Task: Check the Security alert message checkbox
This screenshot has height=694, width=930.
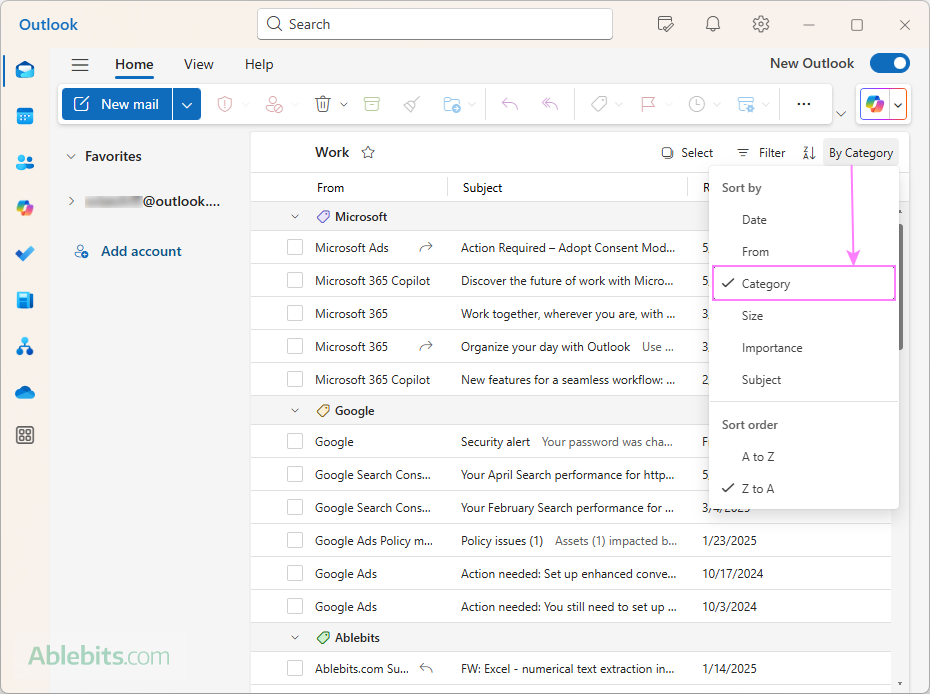Action: [x=295, y=441]
